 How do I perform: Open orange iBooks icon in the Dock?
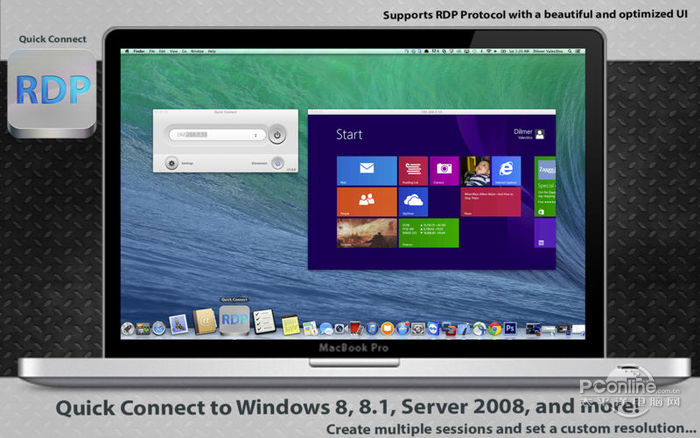coord(388,329)
